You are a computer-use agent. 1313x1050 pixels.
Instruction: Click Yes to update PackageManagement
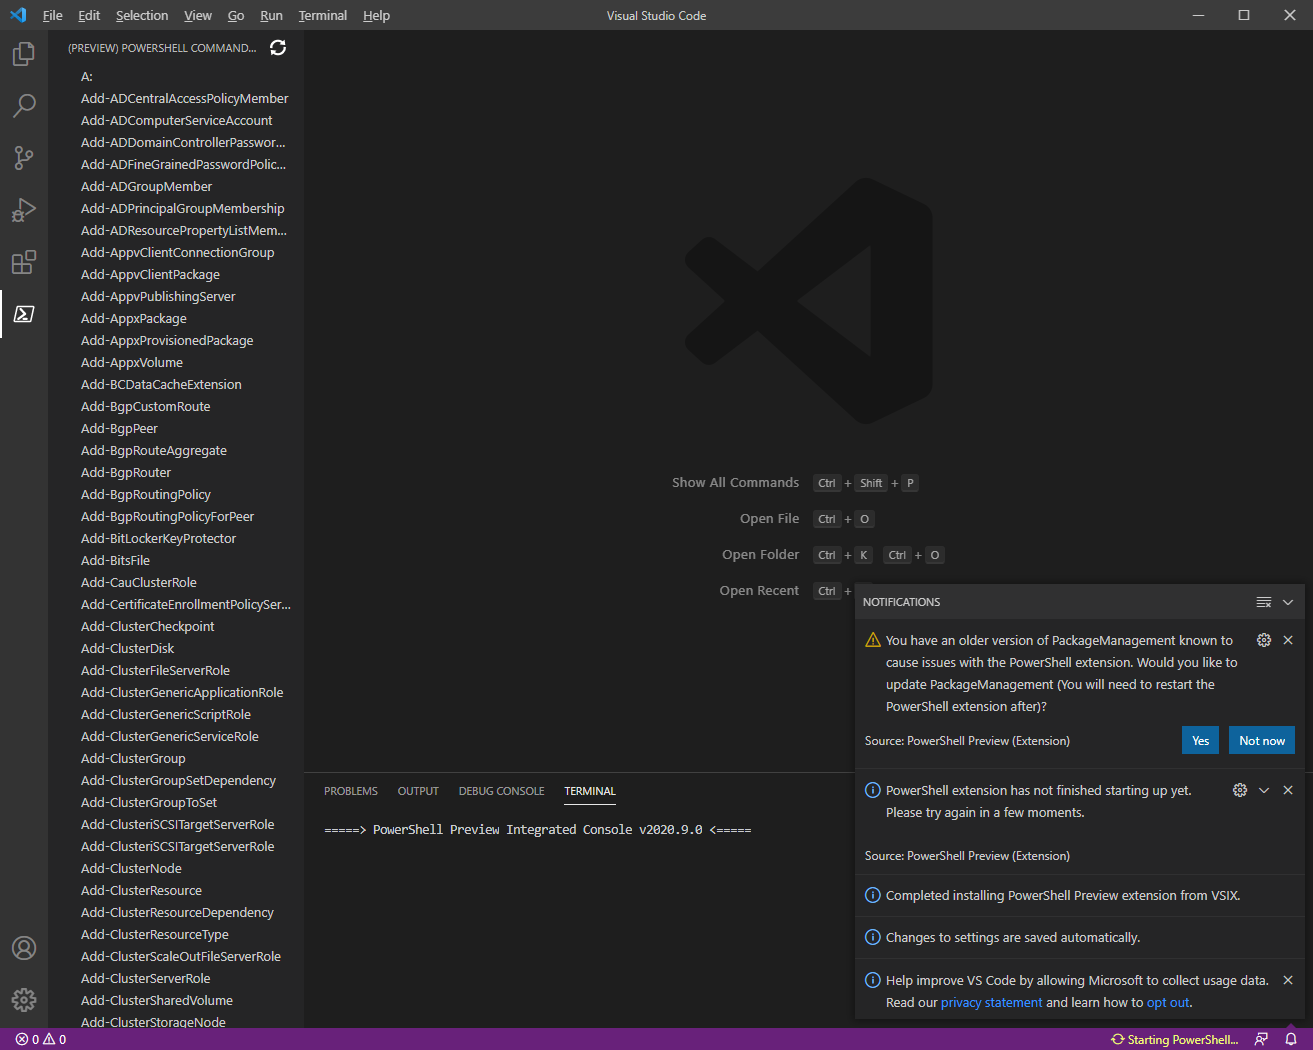(x=1200, y=740)
